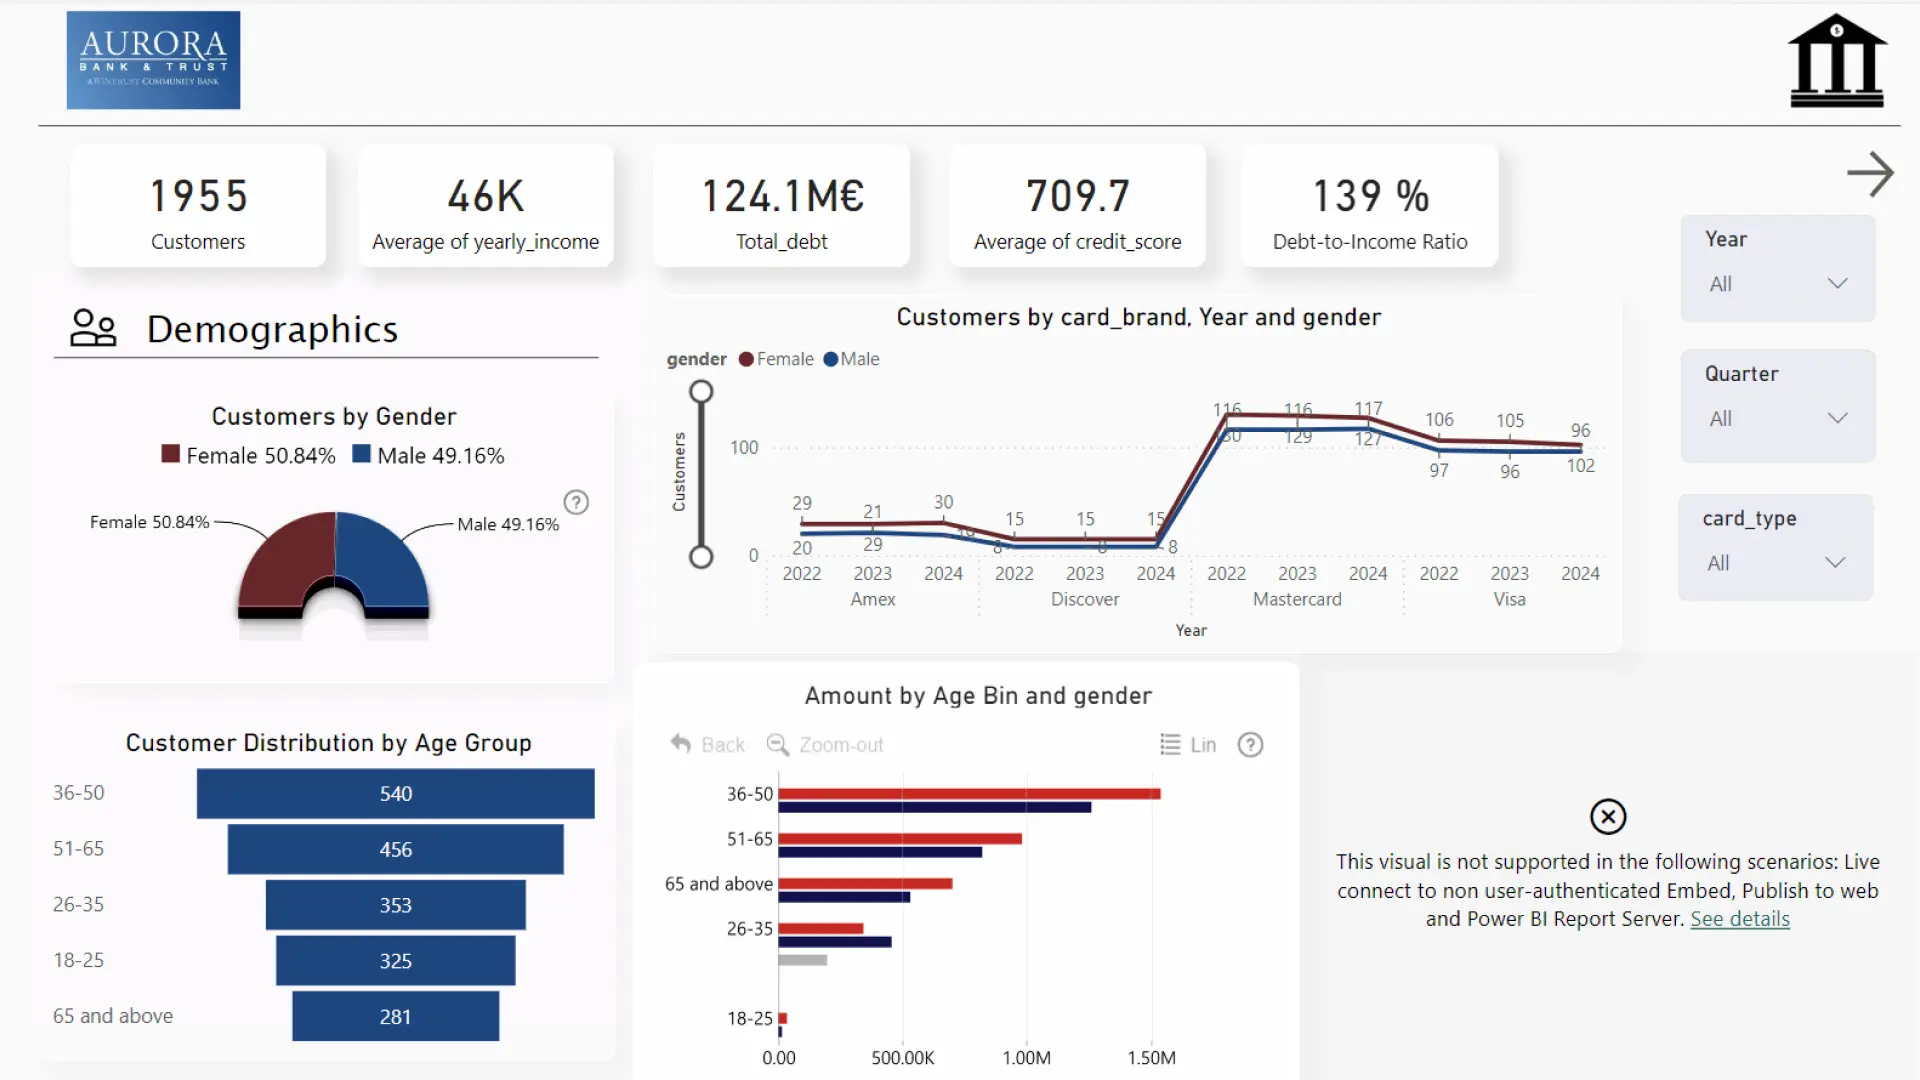Open help icon beside gender donut chart
Viewport: 1920px width, 1080px height.
click(x=576, y=502)
